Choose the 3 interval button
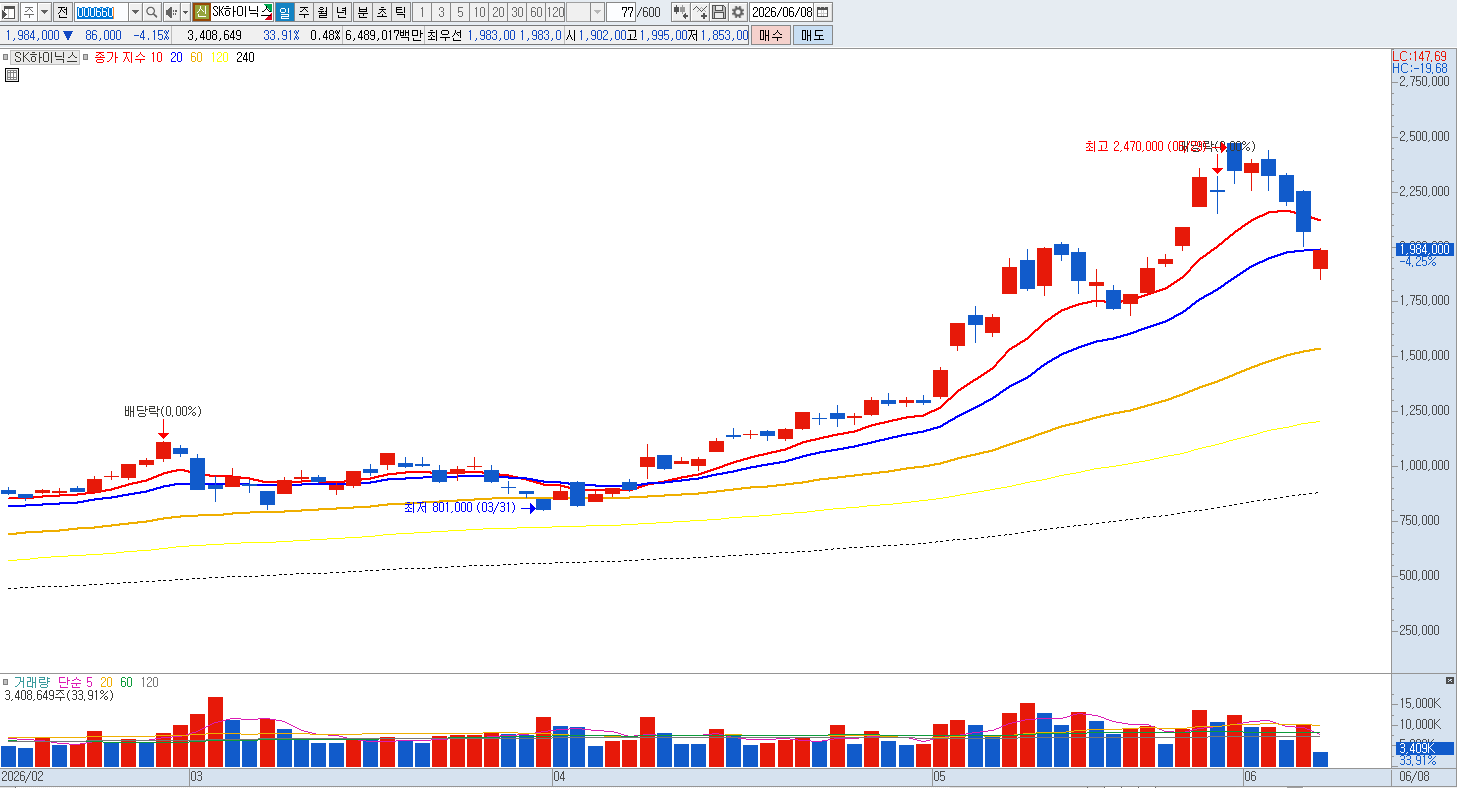This screenshot has height=788, width=1457. point(441,12)
